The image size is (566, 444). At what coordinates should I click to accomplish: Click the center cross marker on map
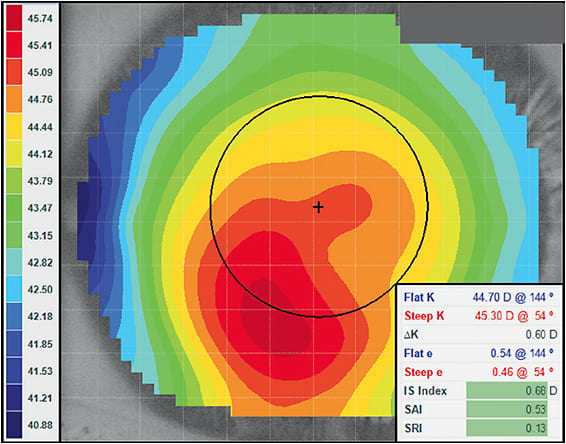318,207
